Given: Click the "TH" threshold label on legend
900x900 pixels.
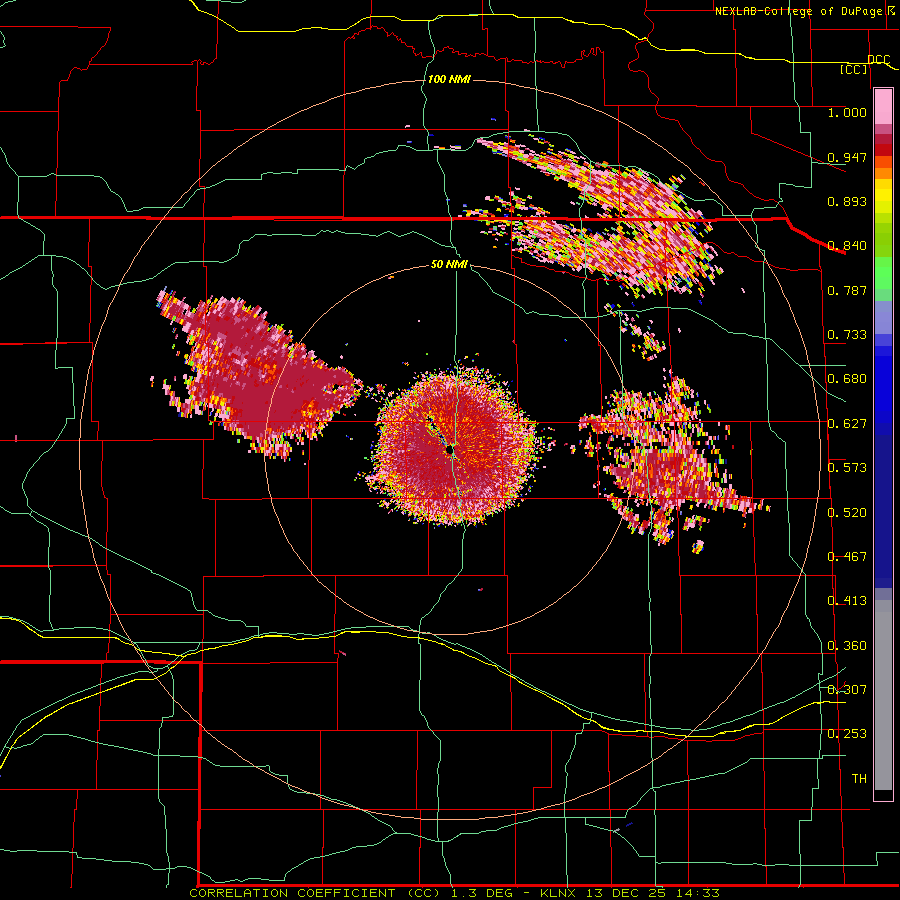Looking at the screenshot, I should 859,778.
